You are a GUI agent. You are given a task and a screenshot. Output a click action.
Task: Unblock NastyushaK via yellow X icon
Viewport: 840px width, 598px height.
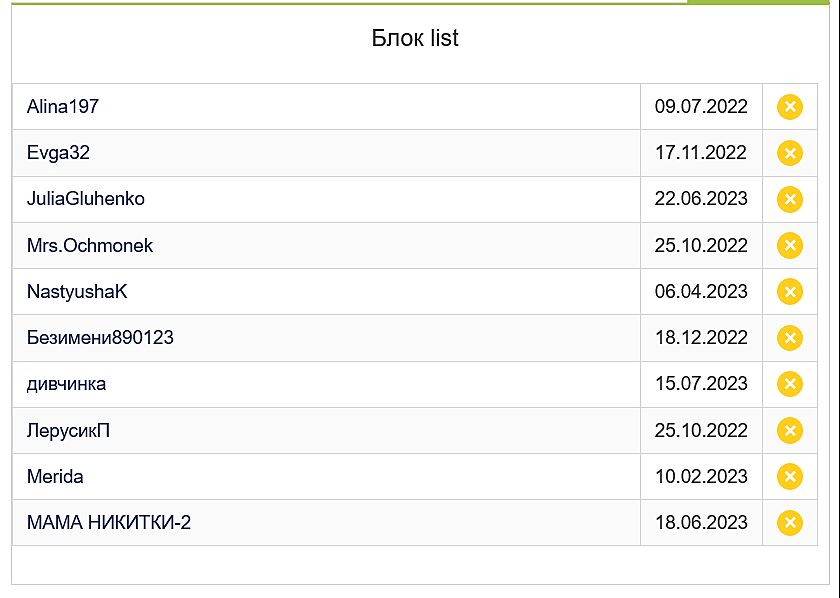pyautogui.click(x=790, y=292)
